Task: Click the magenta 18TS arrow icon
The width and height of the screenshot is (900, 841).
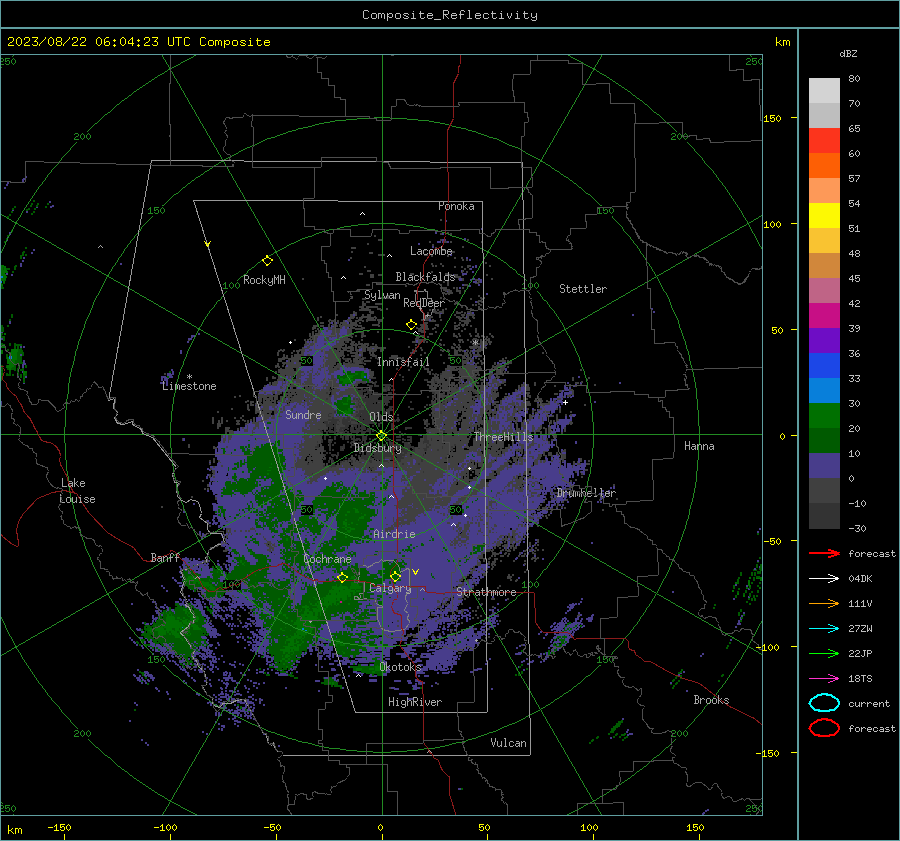Action: pyautogui.click(x=824, y=679)
